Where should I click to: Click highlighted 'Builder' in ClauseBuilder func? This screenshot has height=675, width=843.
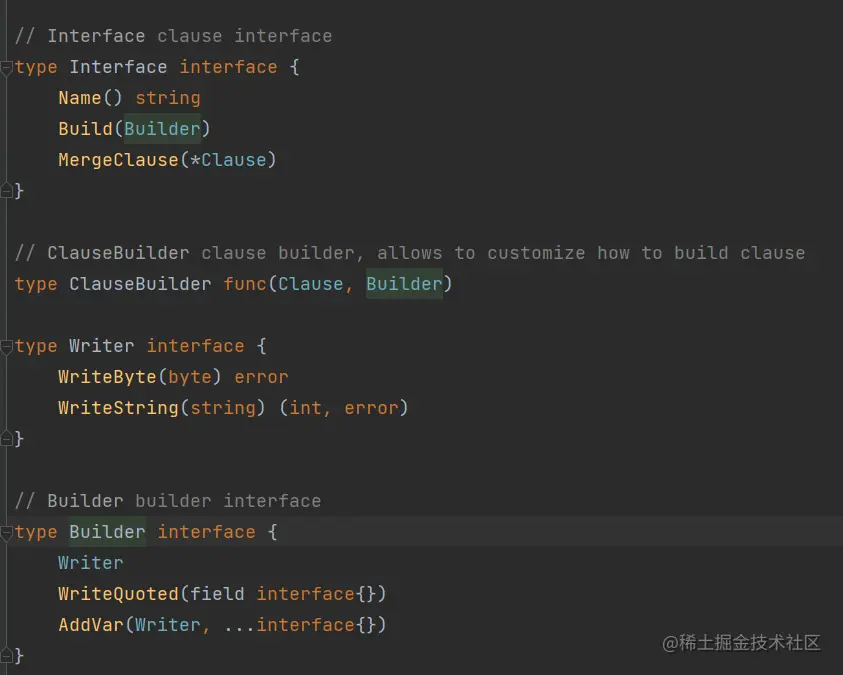point(404,284)
